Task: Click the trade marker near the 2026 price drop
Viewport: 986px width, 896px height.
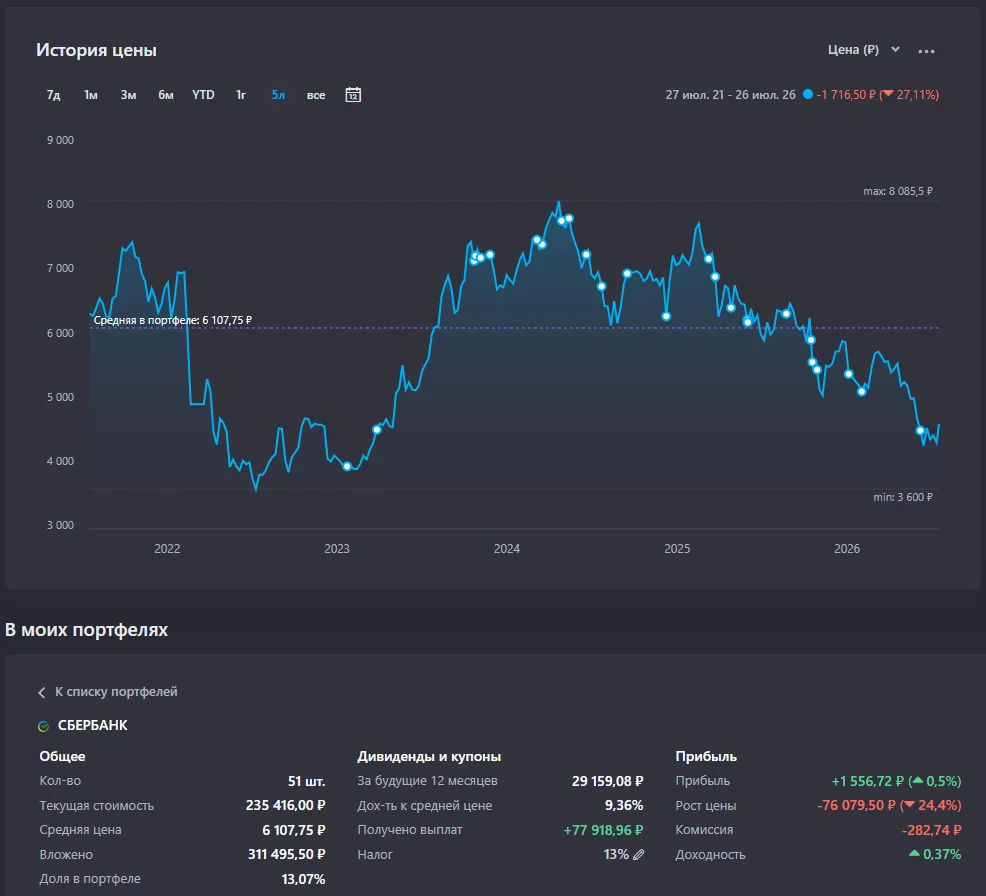Action: (x=920, y=431)
